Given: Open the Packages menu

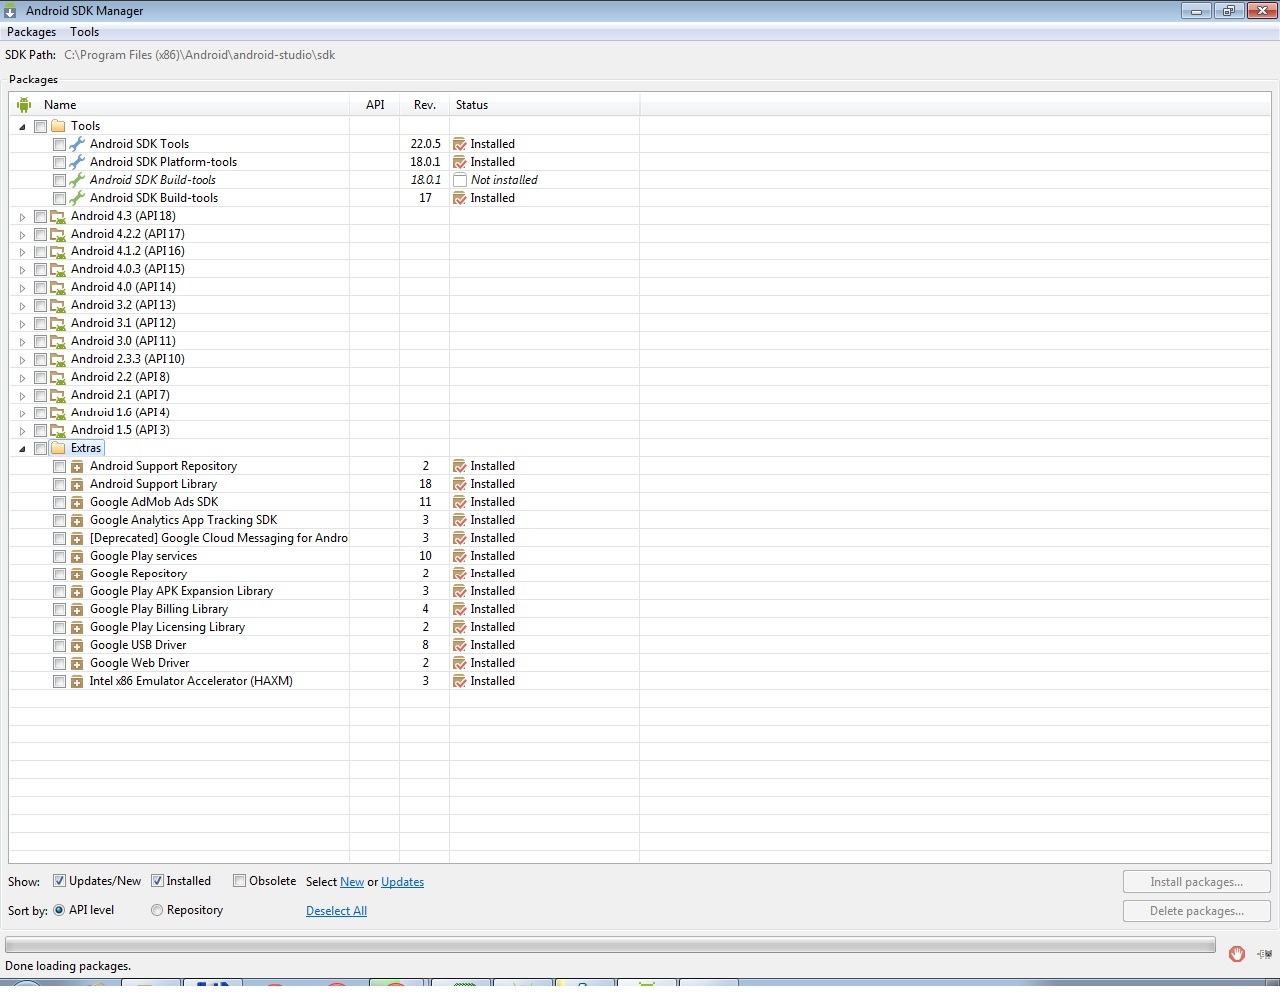Looking at the screenshot, I should [31, 32].
